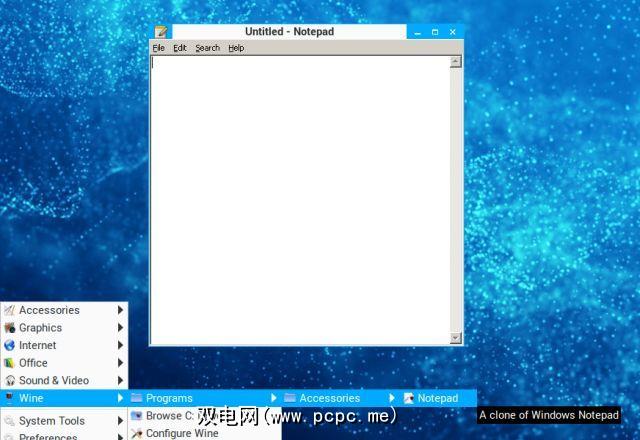Close the Notepad window
The height and width of the screenshot is (440, 640).
(x=453, y=32)
